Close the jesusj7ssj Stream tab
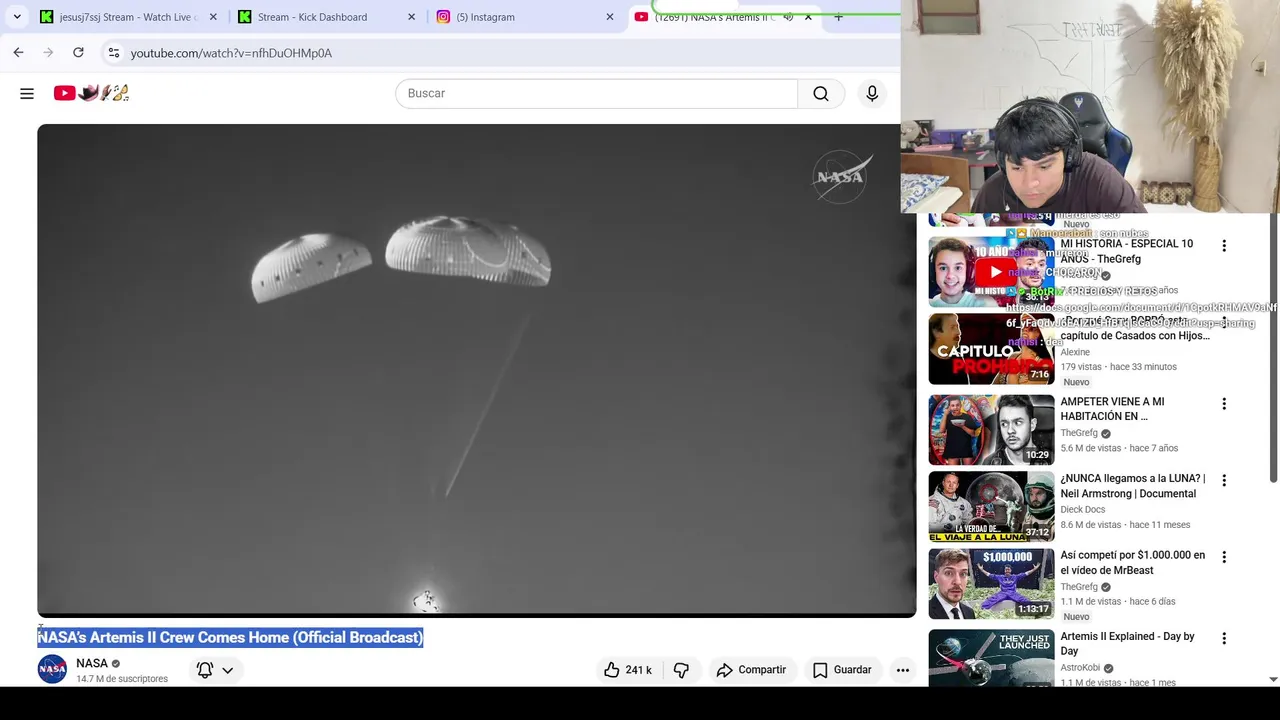Viewport: 1280px width, 720px height. click(x=213, y=17)
